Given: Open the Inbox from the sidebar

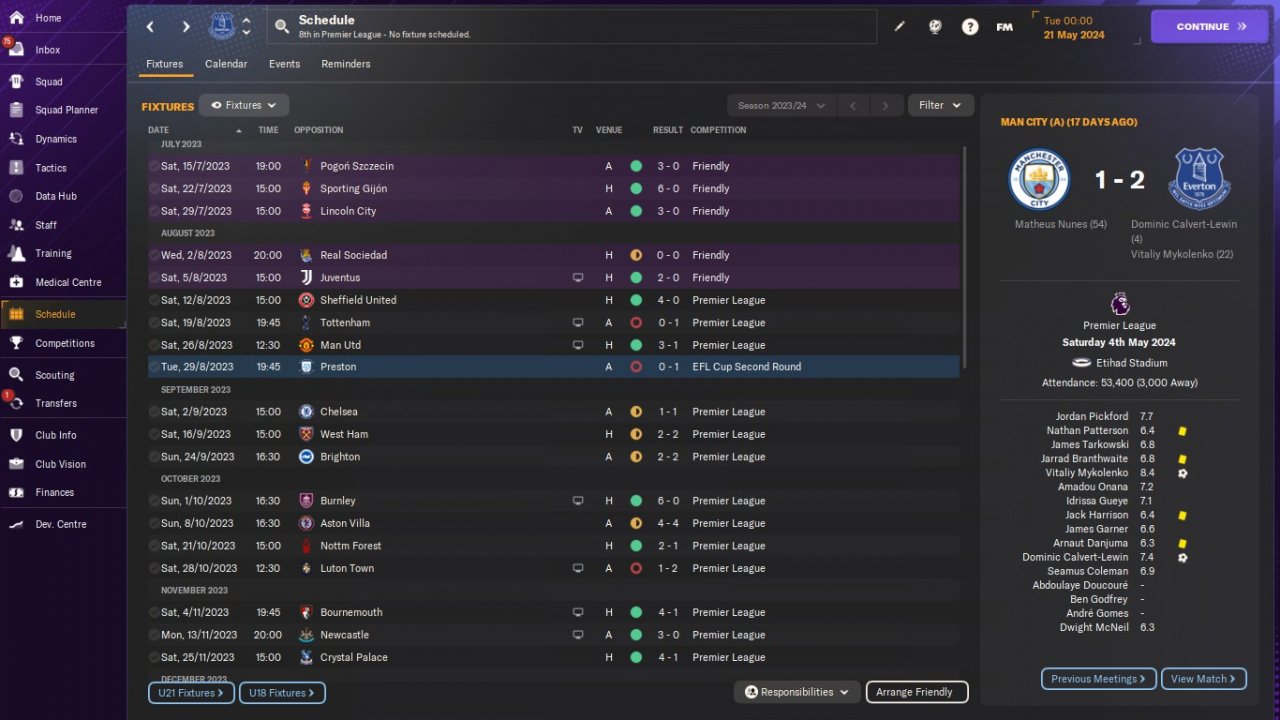Looking at the screenshot, I should pyautogui.click(x=47, y=50).
